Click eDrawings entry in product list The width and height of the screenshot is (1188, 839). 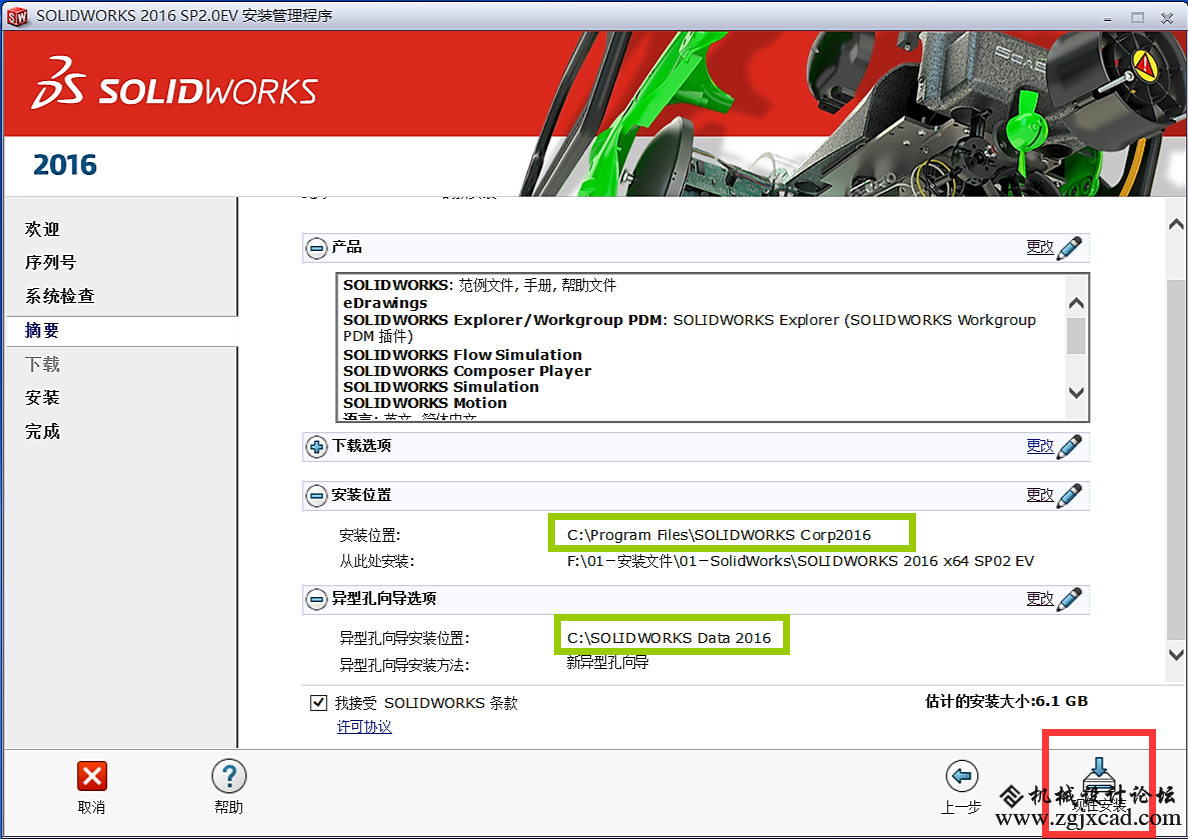point(385,303)
